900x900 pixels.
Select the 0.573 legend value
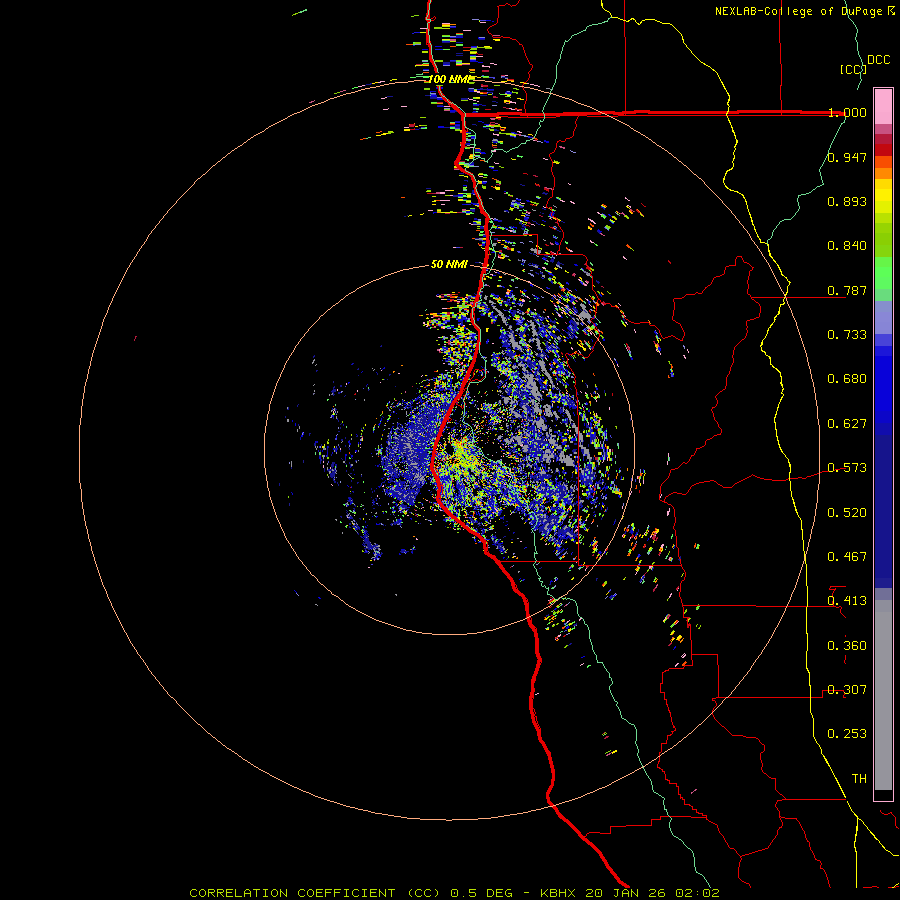point(847,468)
